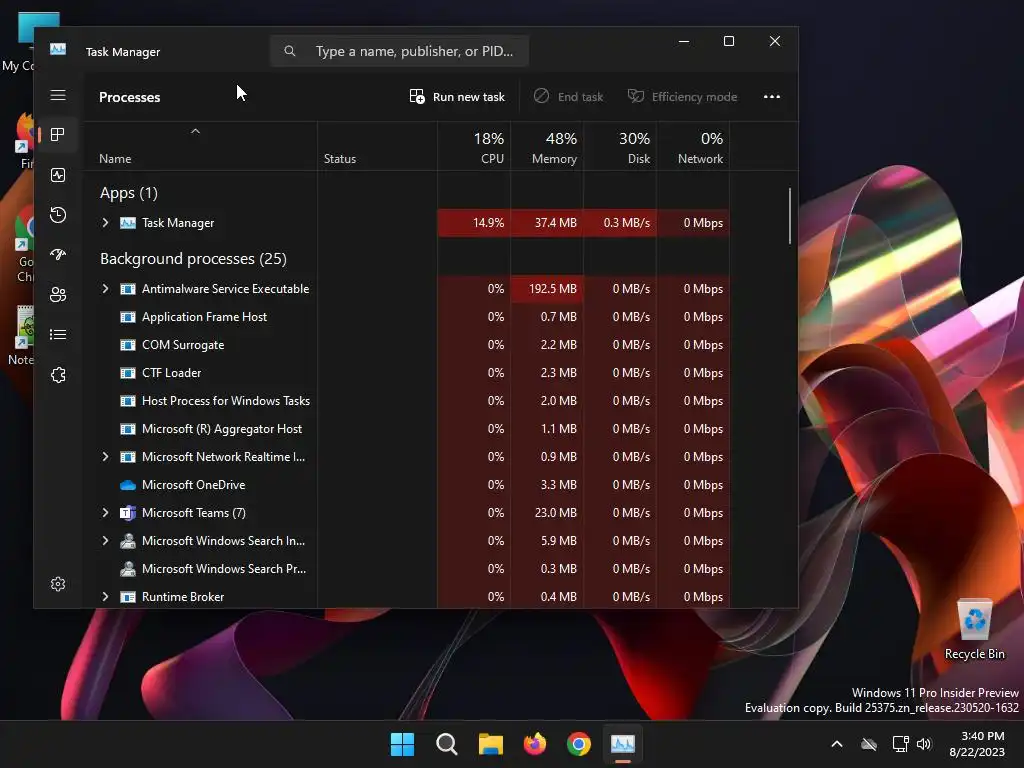Sort by the Memory column header
Viewport: 1024px width, 768px height.
tap(547, 146)
